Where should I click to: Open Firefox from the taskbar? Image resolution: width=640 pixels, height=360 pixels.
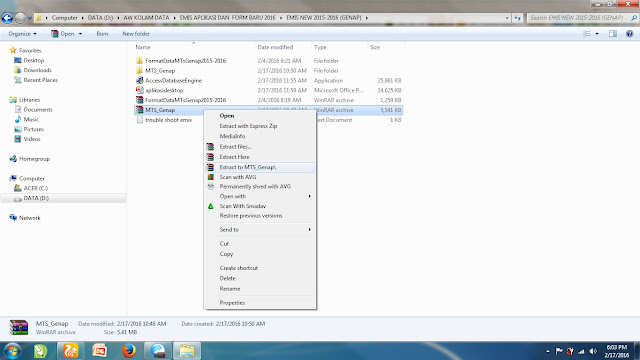pos(129,351)
